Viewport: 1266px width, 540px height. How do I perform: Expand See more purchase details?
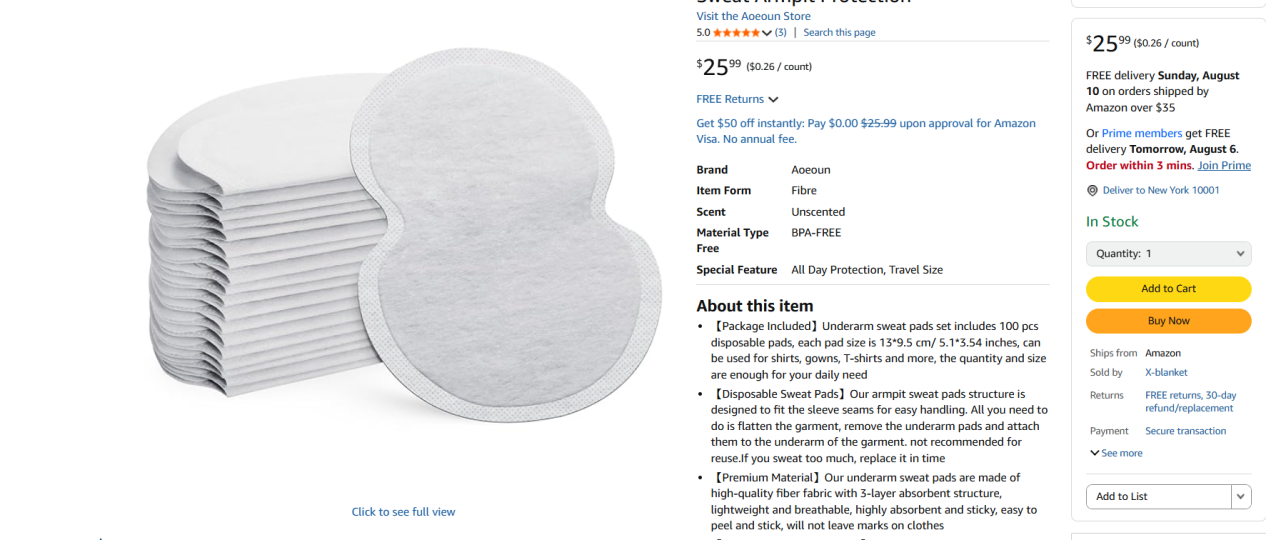(1116, 453)
